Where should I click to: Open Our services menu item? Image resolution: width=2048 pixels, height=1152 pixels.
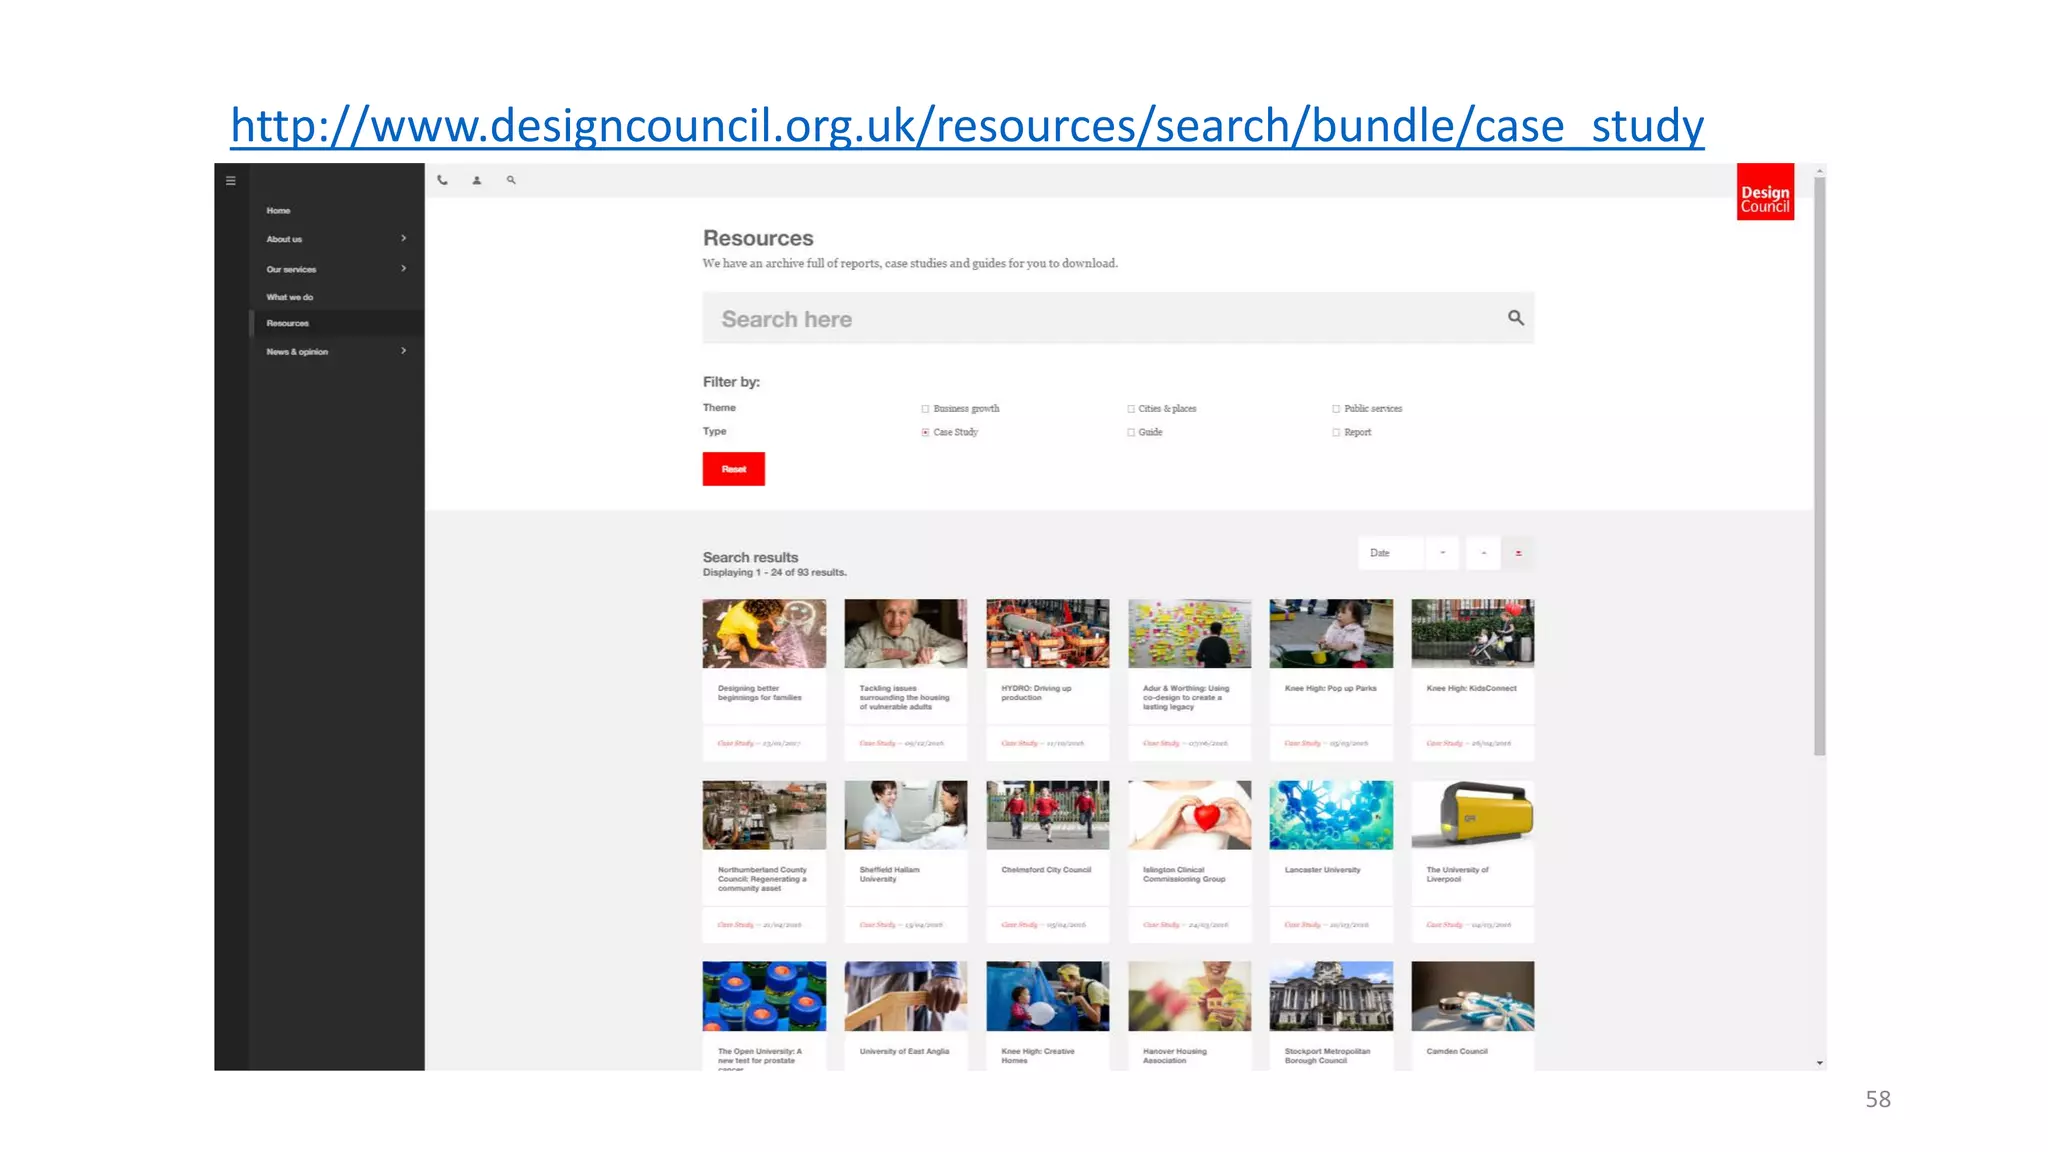[x=291, y=269]
